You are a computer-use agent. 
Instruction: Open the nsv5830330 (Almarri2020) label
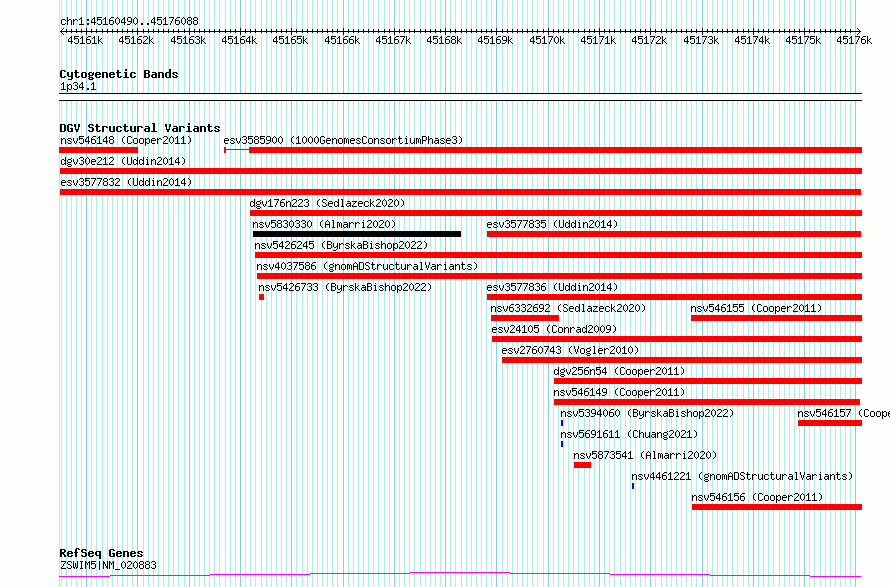point(324,224)
